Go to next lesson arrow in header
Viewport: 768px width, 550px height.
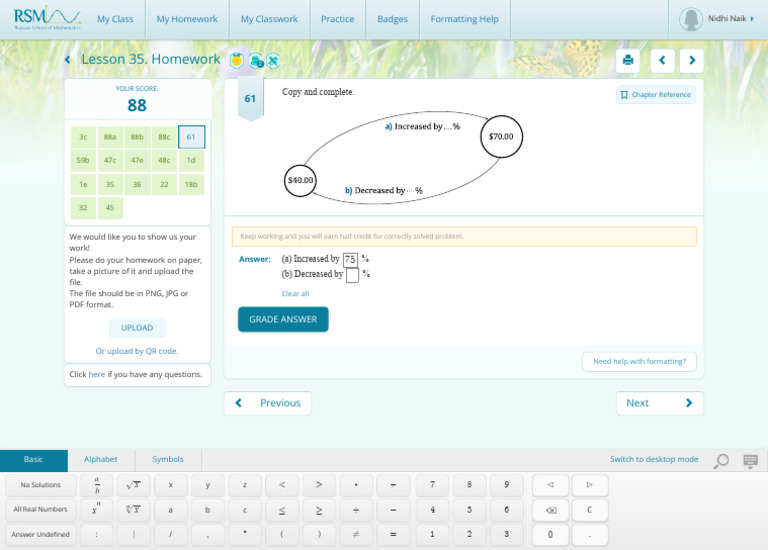(x=692, y=60)
